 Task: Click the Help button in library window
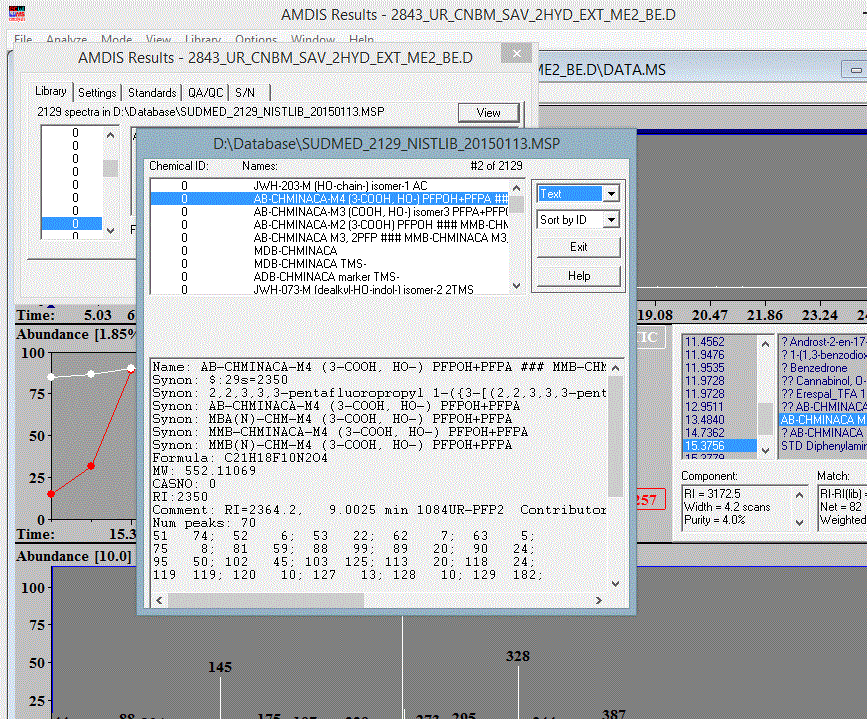coord(578,276)
